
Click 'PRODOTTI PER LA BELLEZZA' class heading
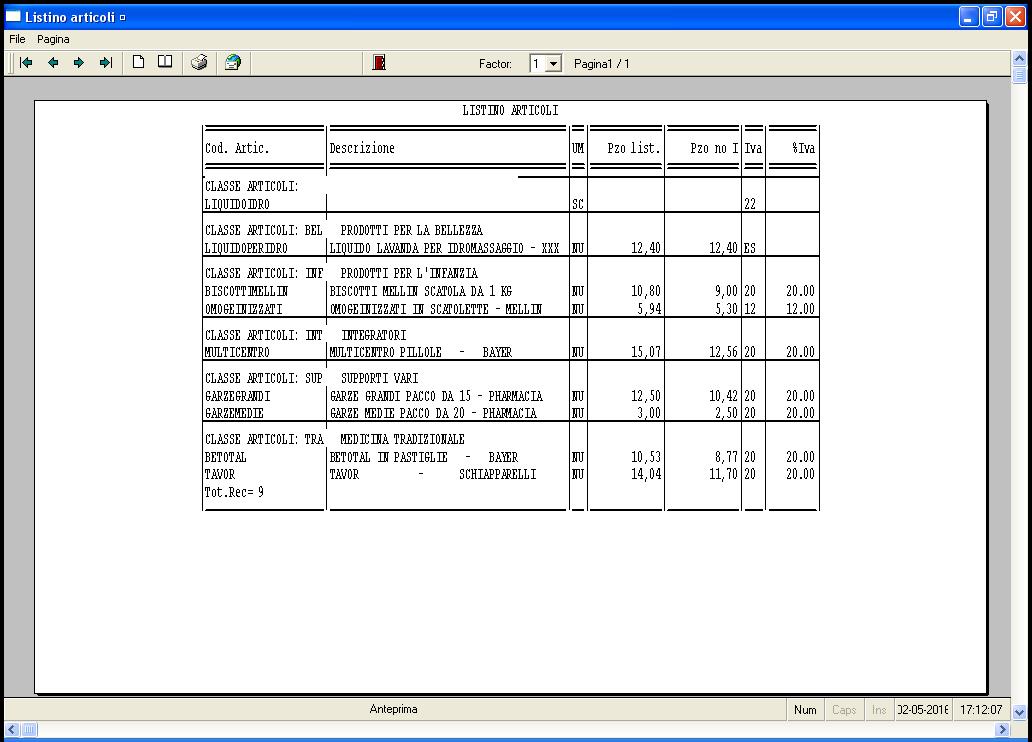(x=411, y=230)
